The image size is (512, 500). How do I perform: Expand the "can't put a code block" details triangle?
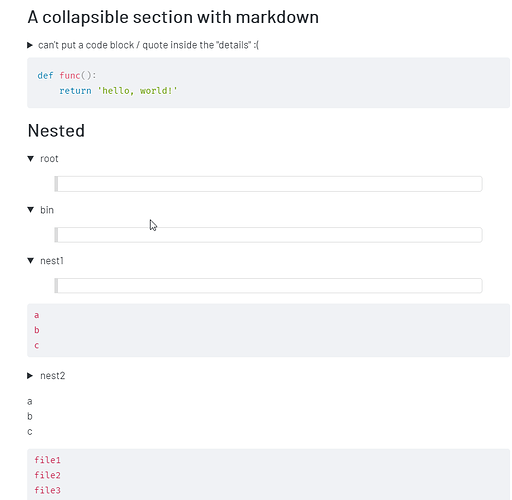click(30, 45)
